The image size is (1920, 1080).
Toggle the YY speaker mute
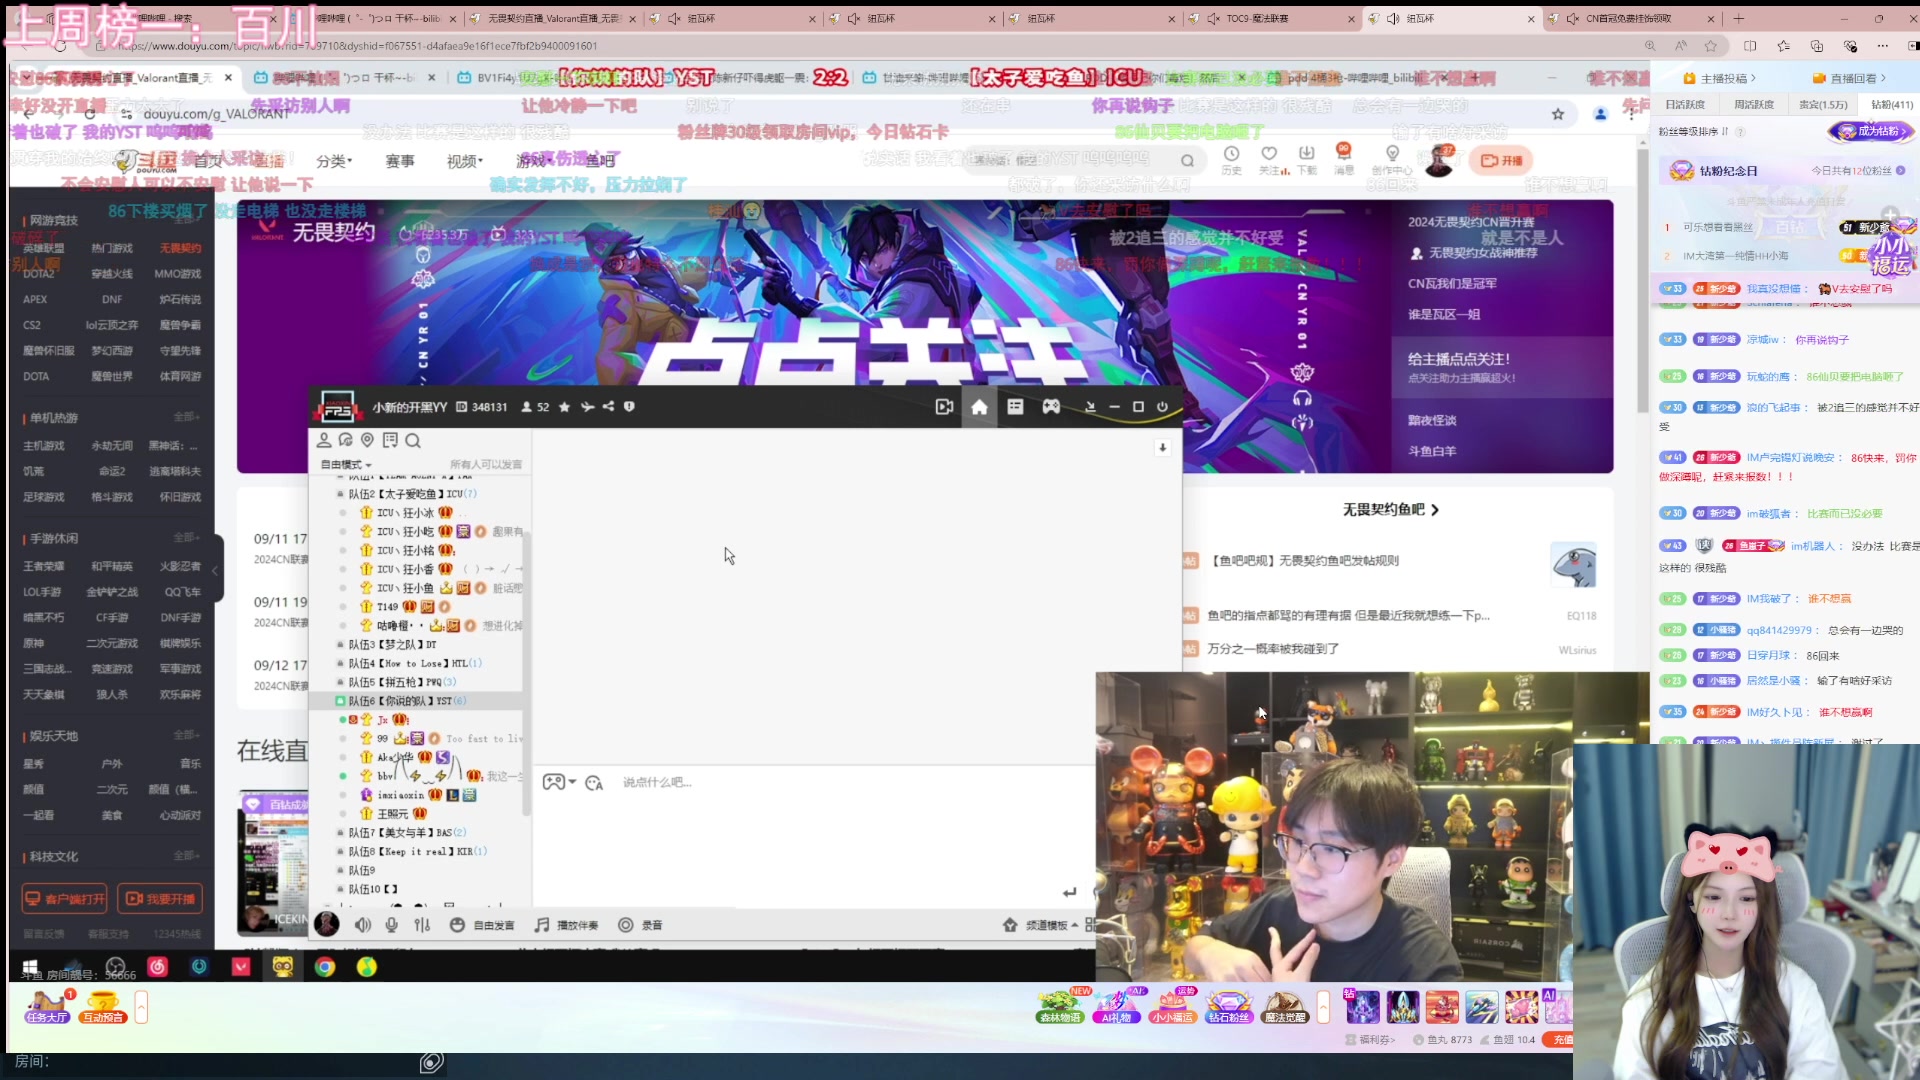coord(363,925)
